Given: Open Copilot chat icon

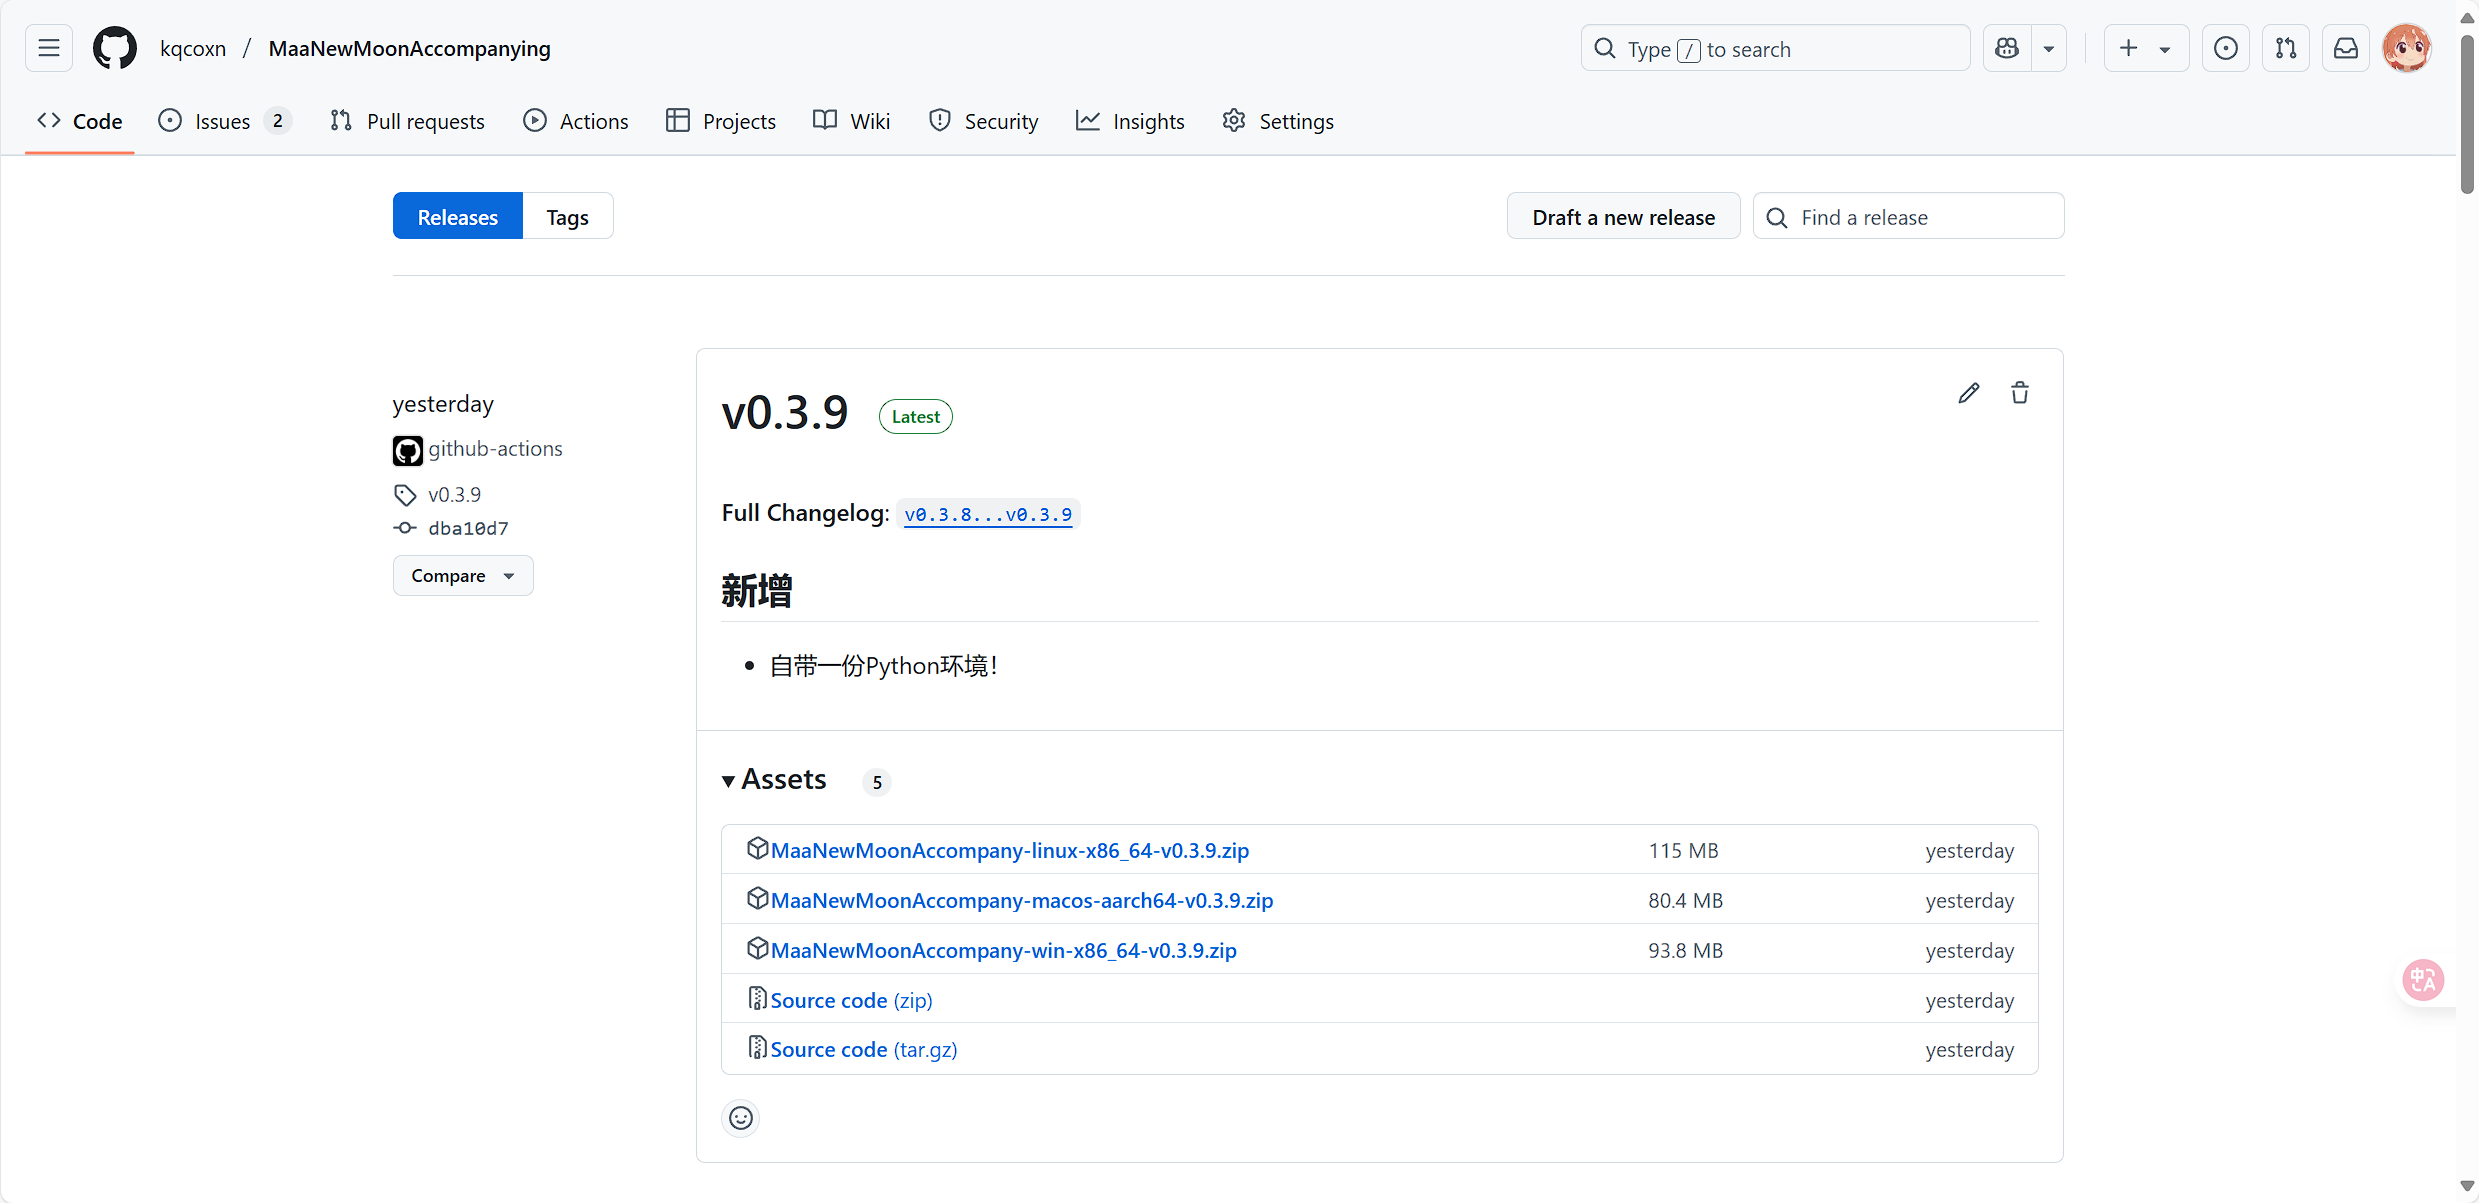Looking at the screenshot, I should click(2007, 48).
